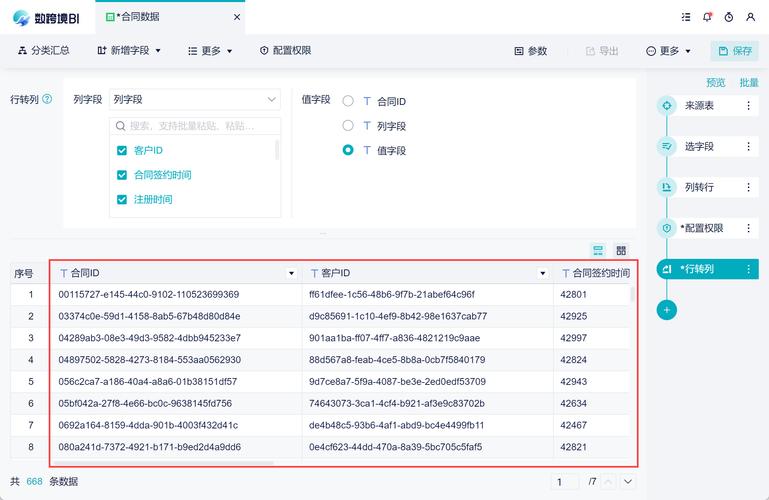Image resolution: width=769 pixels, height=500 pixels.
Task: Uncheck the 合同签约时间 checkbox
Action: tap(122, 175)
